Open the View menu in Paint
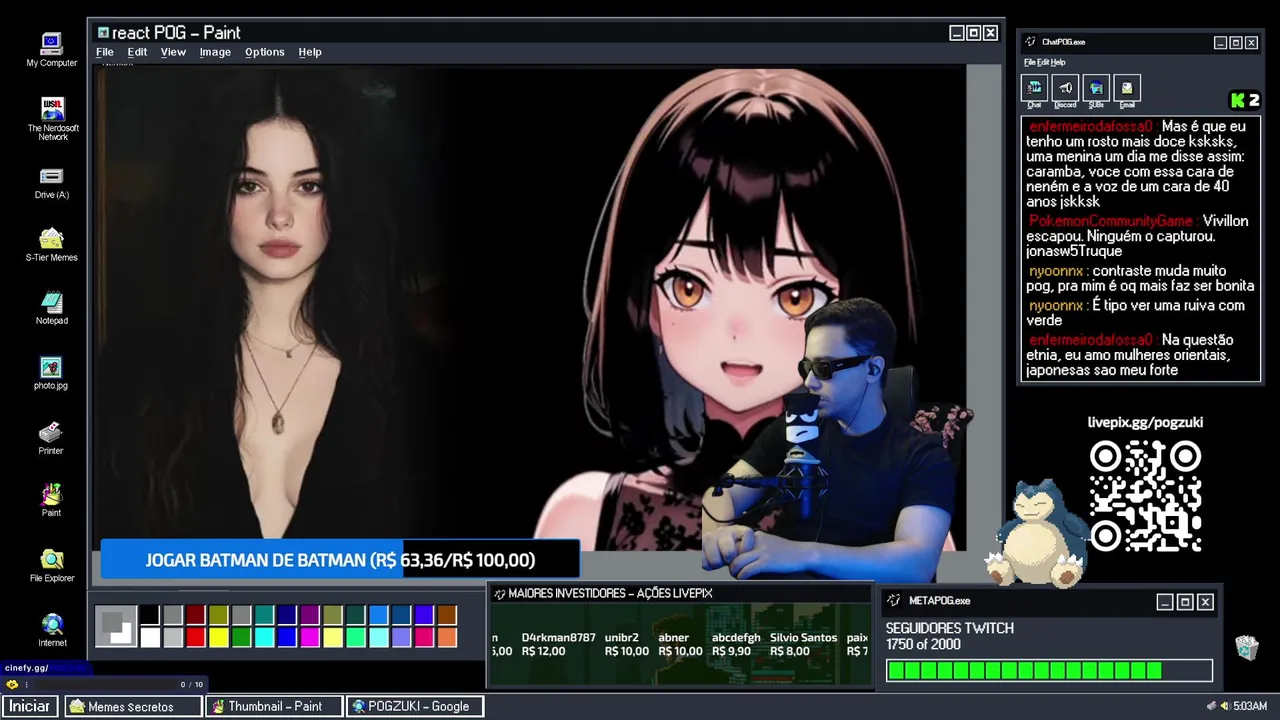The image size is (1280, 720). pyautogui.click(x=173, y=52)
